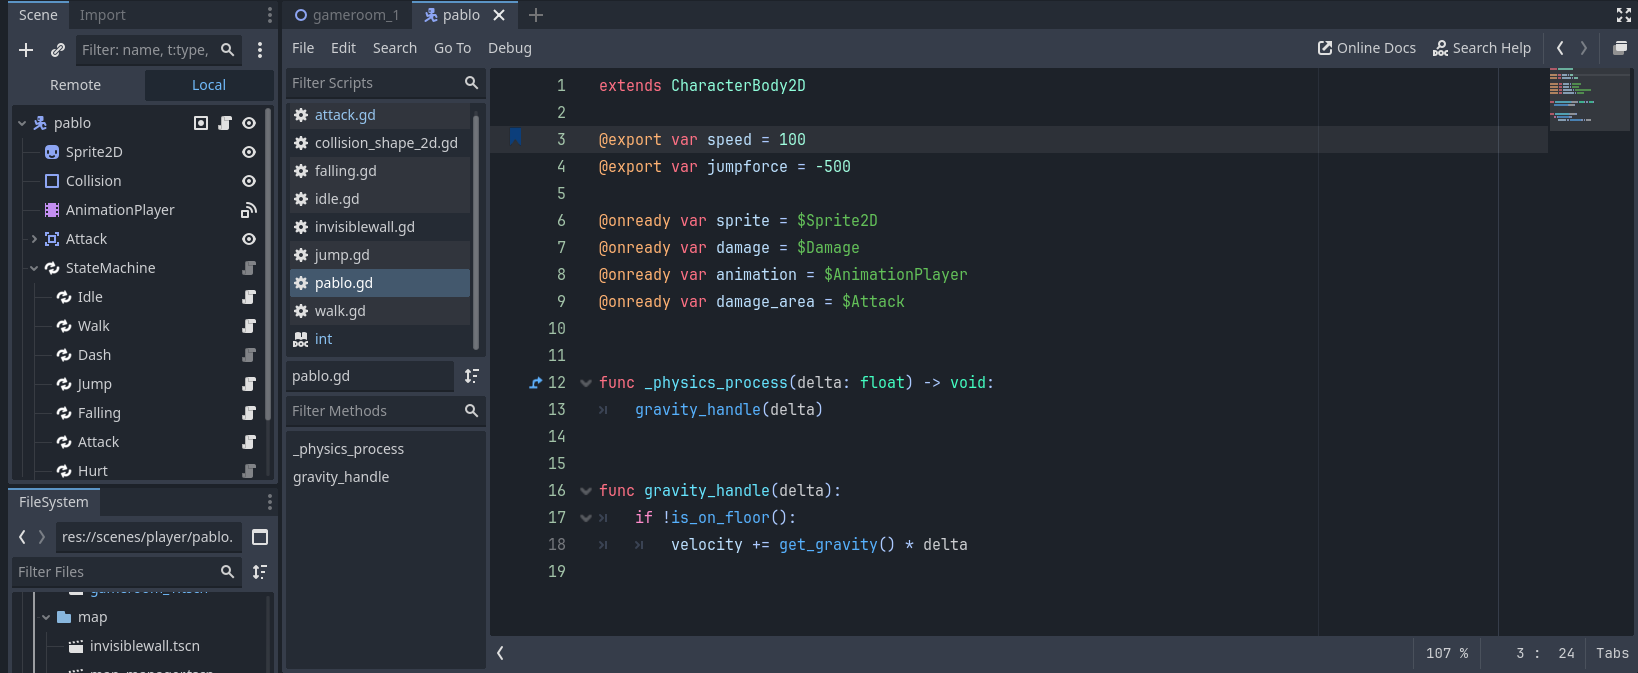1638x673 pixels.
Task: Open Online Docs link
Action: (x=1366, y=48)
